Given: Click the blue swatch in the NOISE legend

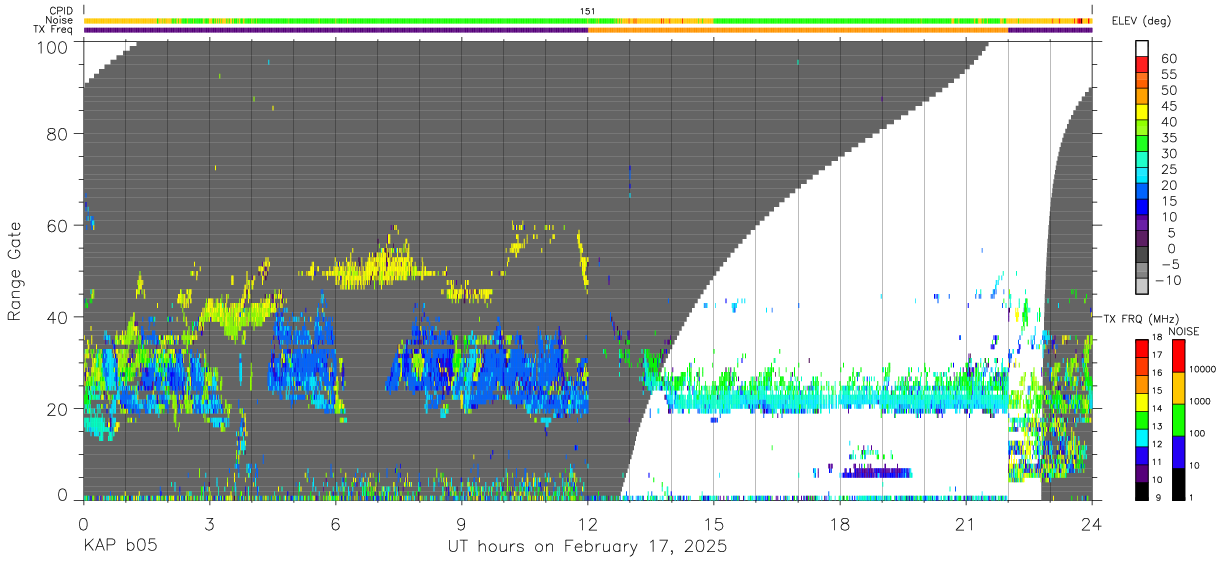Looking at the screenshot, I should tap(1178, 452).
